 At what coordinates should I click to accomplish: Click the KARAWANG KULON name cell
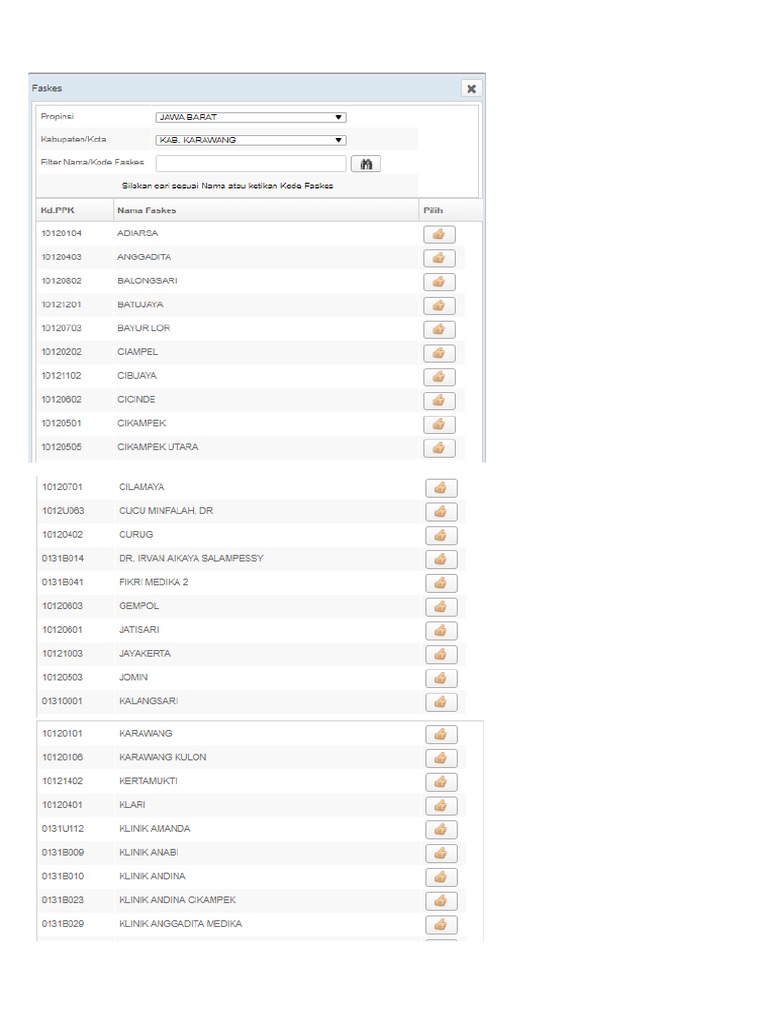tap(163, 757)
